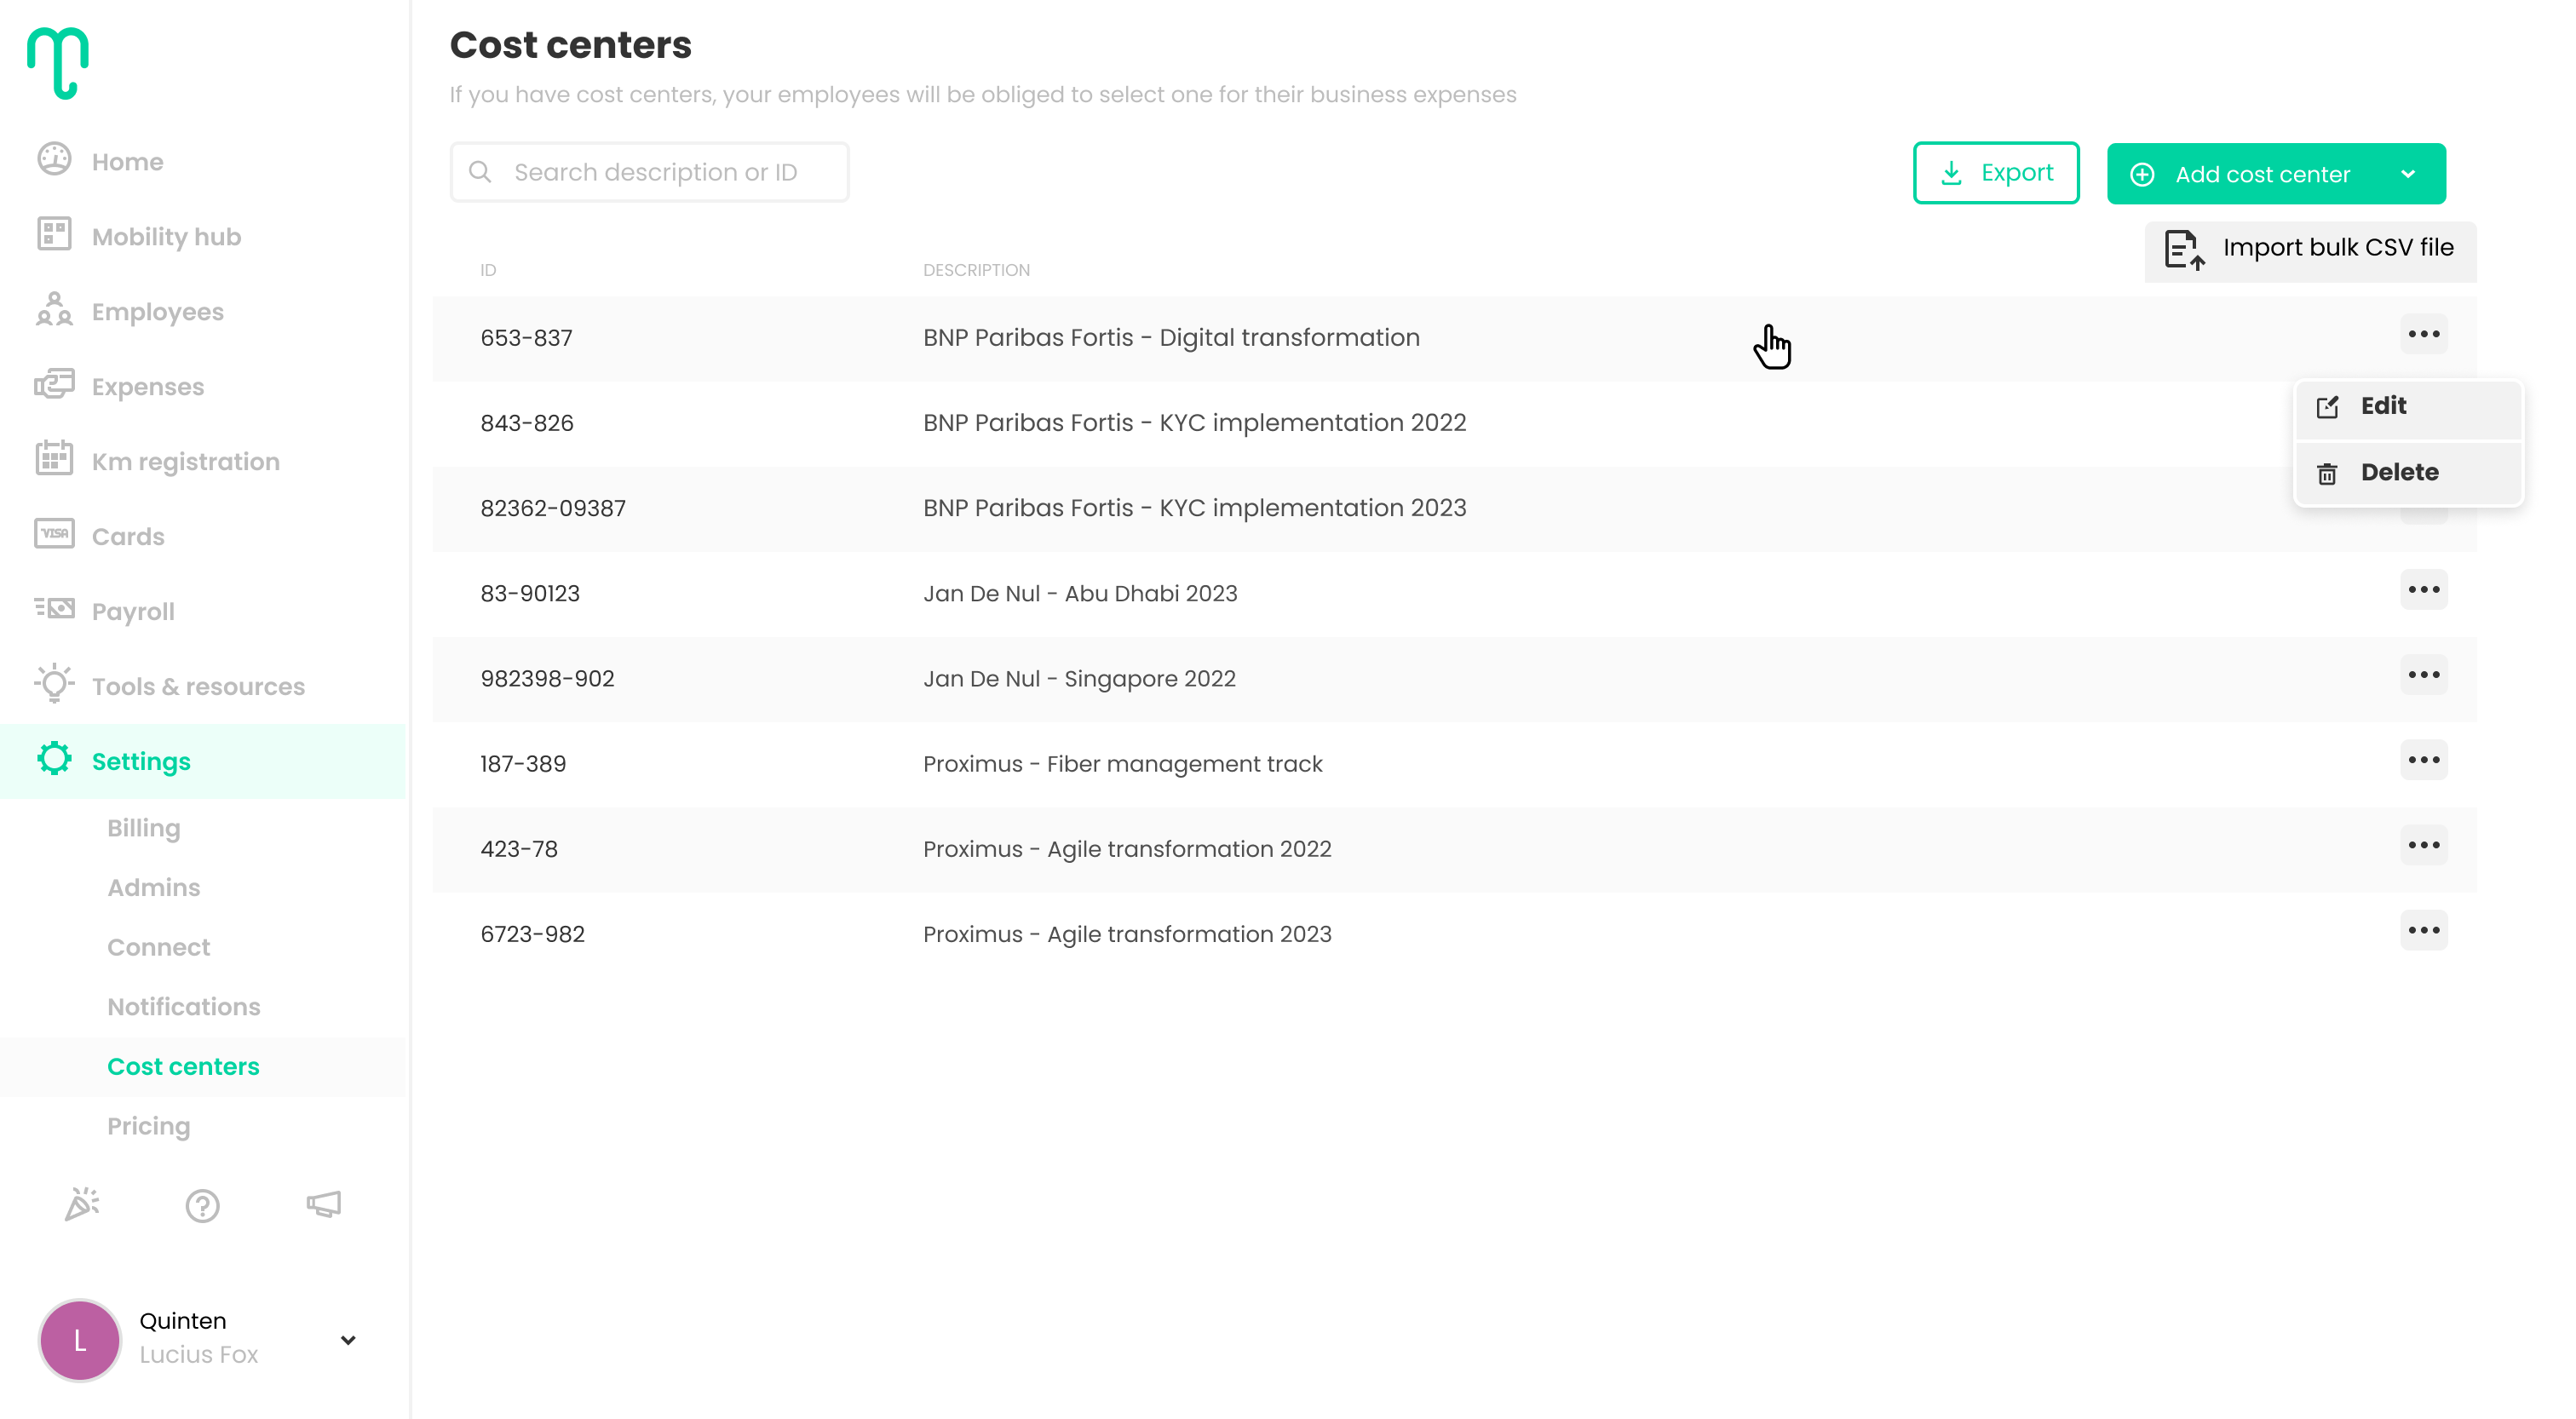Click the Export button
This screenshot has width=2576, height=1419.
click(x=1995, y=173)
